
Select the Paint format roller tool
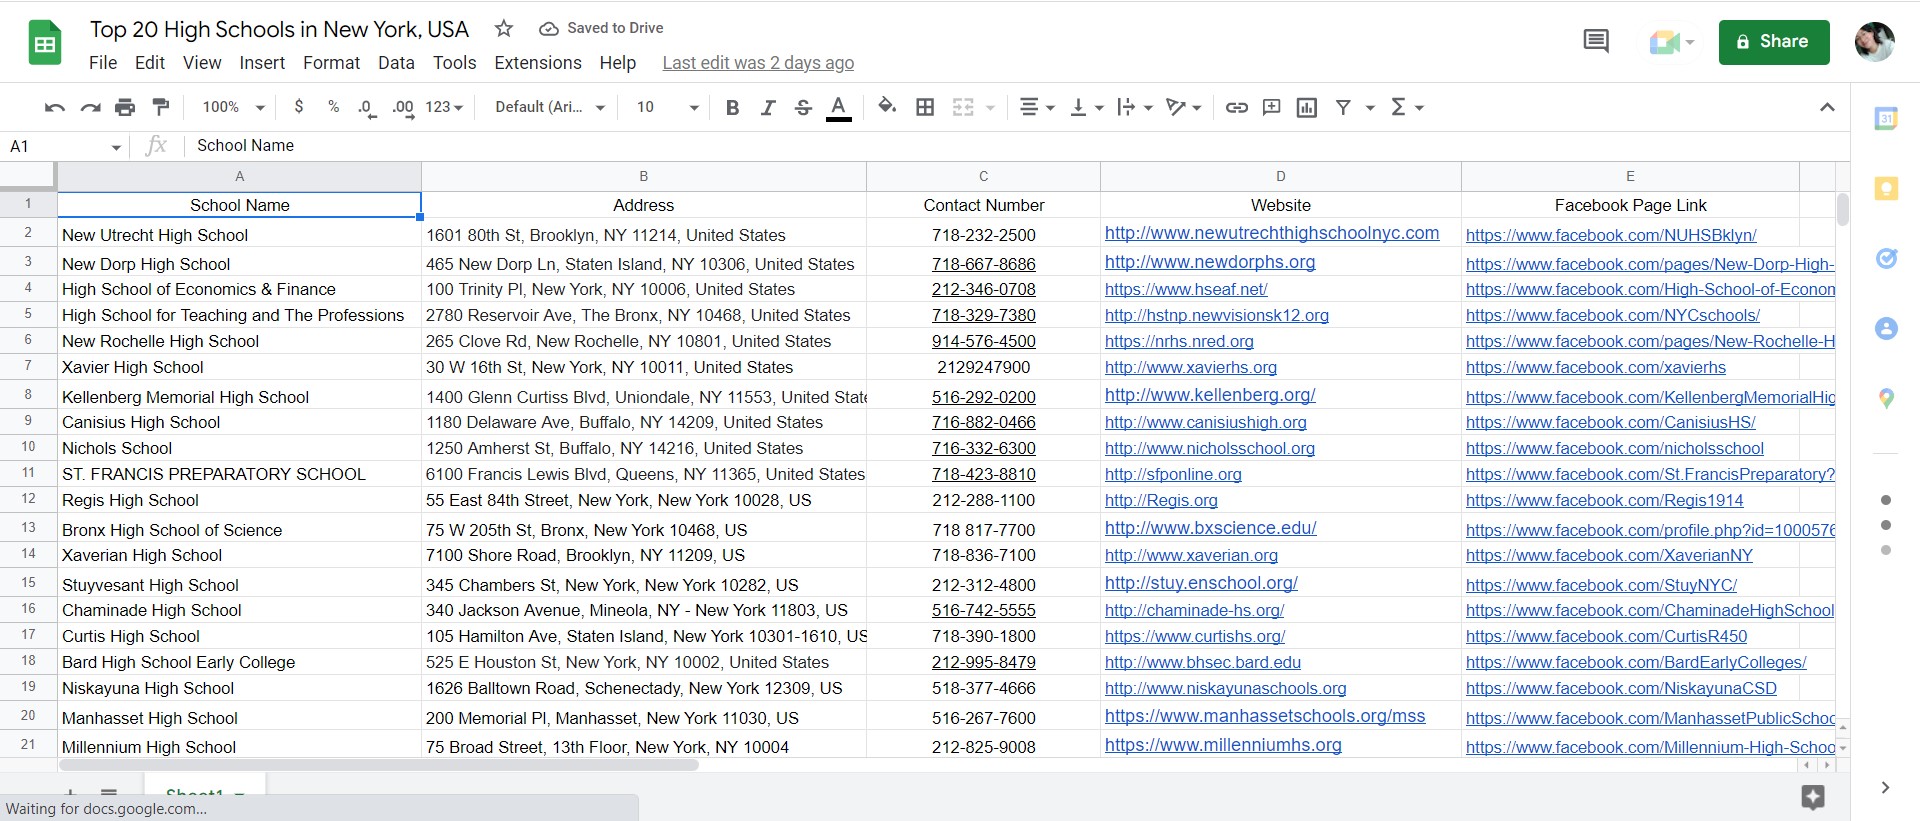pos(160,107)
